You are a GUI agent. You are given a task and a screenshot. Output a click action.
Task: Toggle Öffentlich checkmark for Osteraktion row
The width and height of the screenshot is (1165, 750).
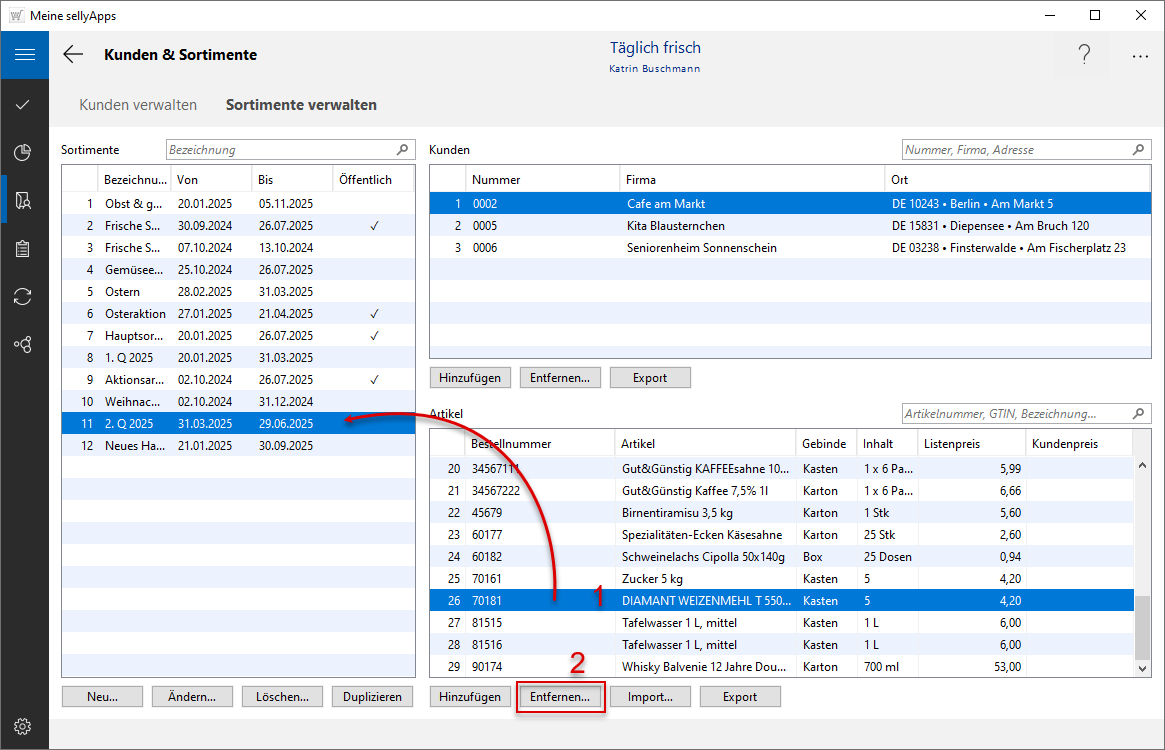click(x=374, y=314)
